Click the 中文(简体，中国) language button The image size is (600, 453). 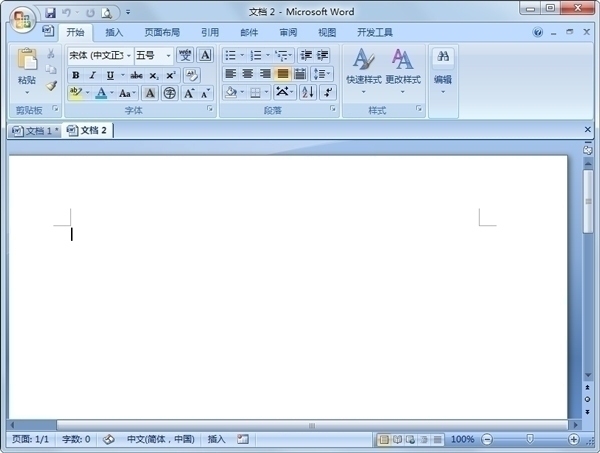[160, 439]
